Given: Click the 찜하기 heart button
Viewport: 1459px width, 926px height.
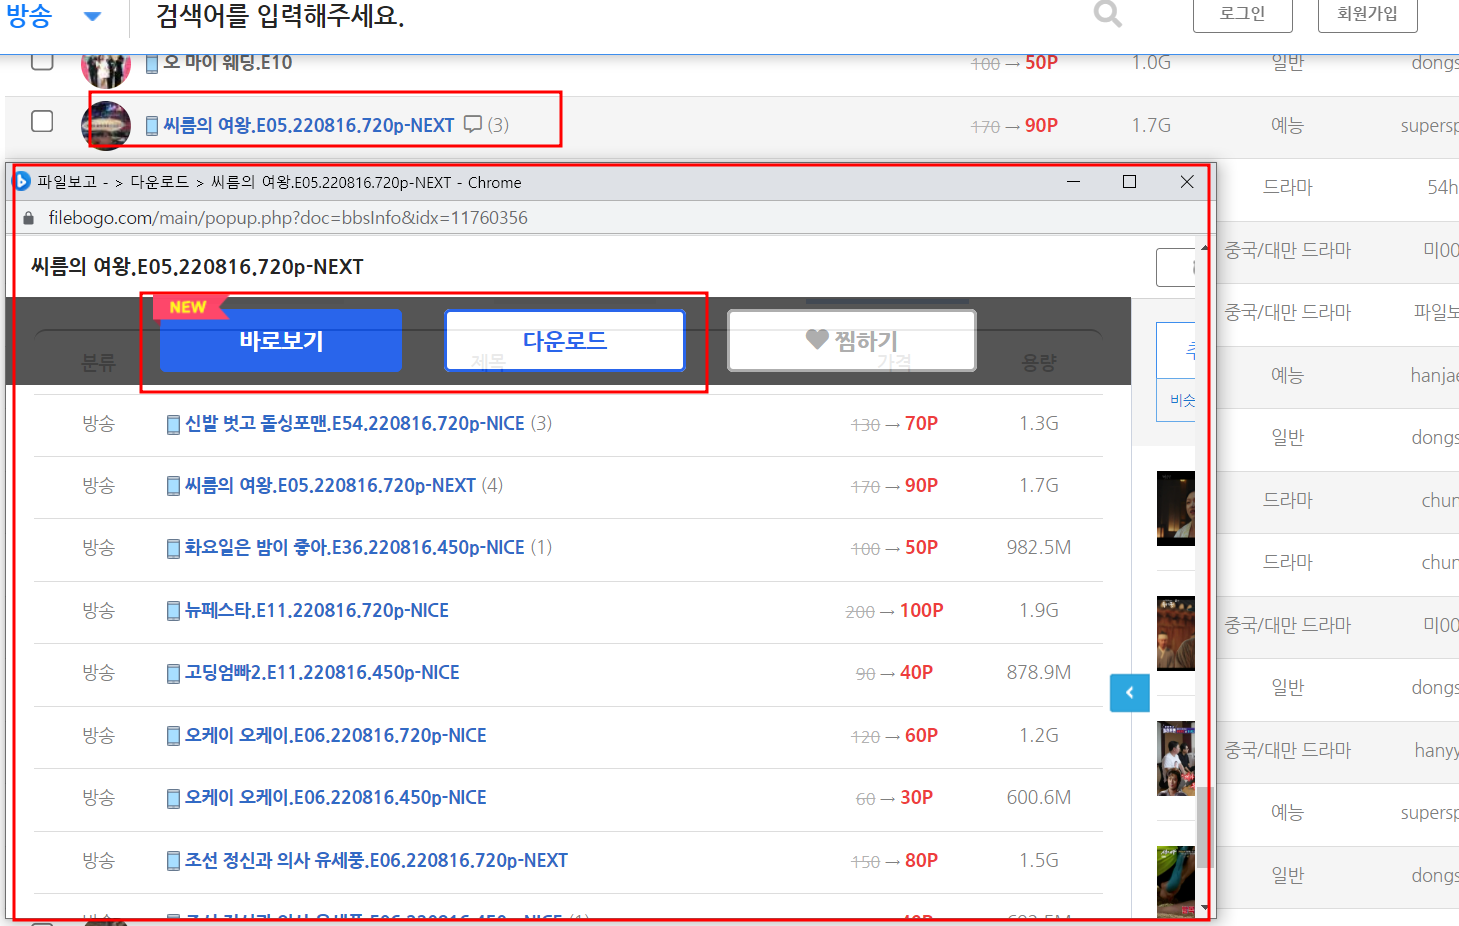Looking at the screenshot, I should click(851, 341).
